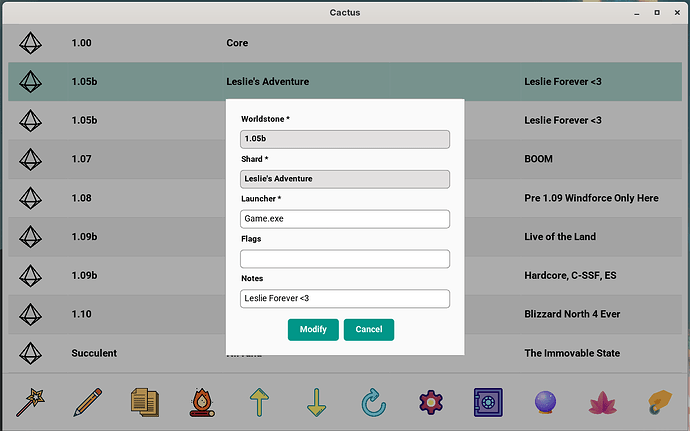Click the empty Flags input field
The height and width of the screenshot is (431, 690).
click(x=345, y=259)
